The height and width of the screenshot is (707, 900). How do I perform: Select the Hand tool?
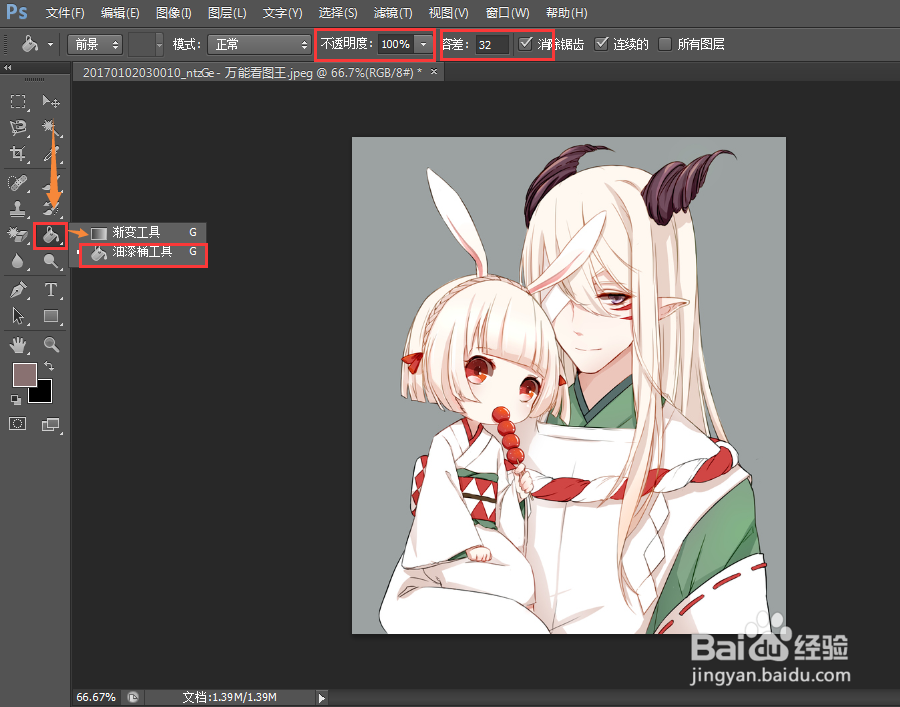pyautogui.click(x=17, y=345)
